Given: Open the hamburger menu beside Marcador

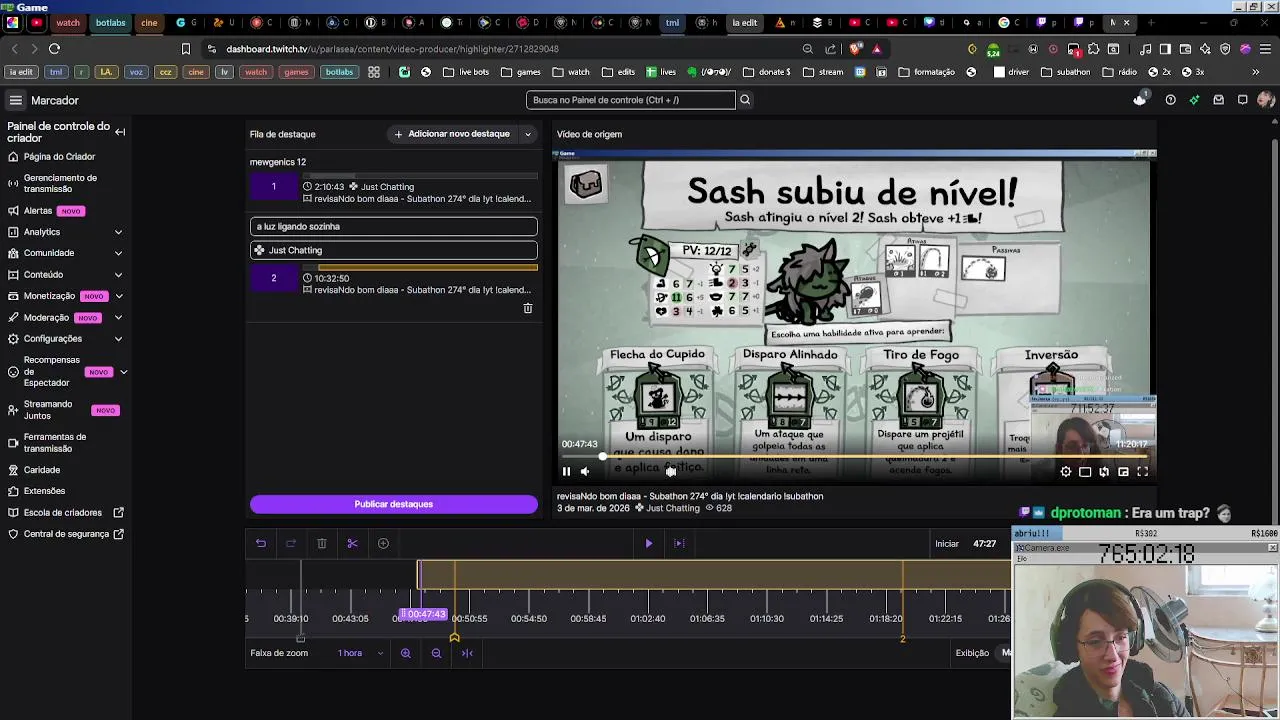Looking at the screenshot, I should point(16,100).
